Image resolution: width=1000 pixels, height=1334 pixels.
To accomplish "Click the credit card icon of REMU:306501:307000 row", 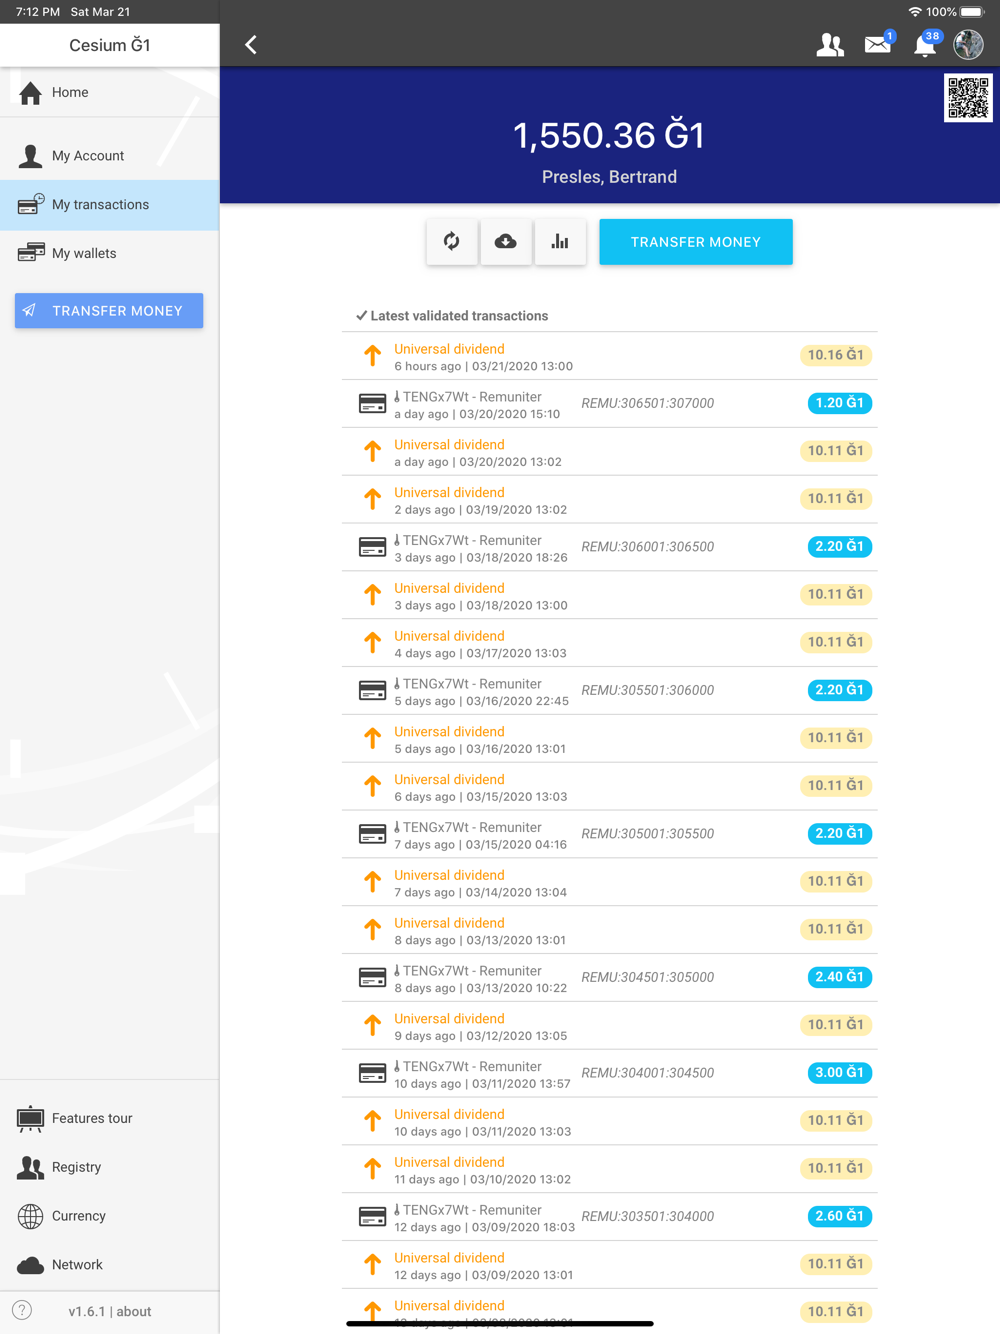I will 372,404.
